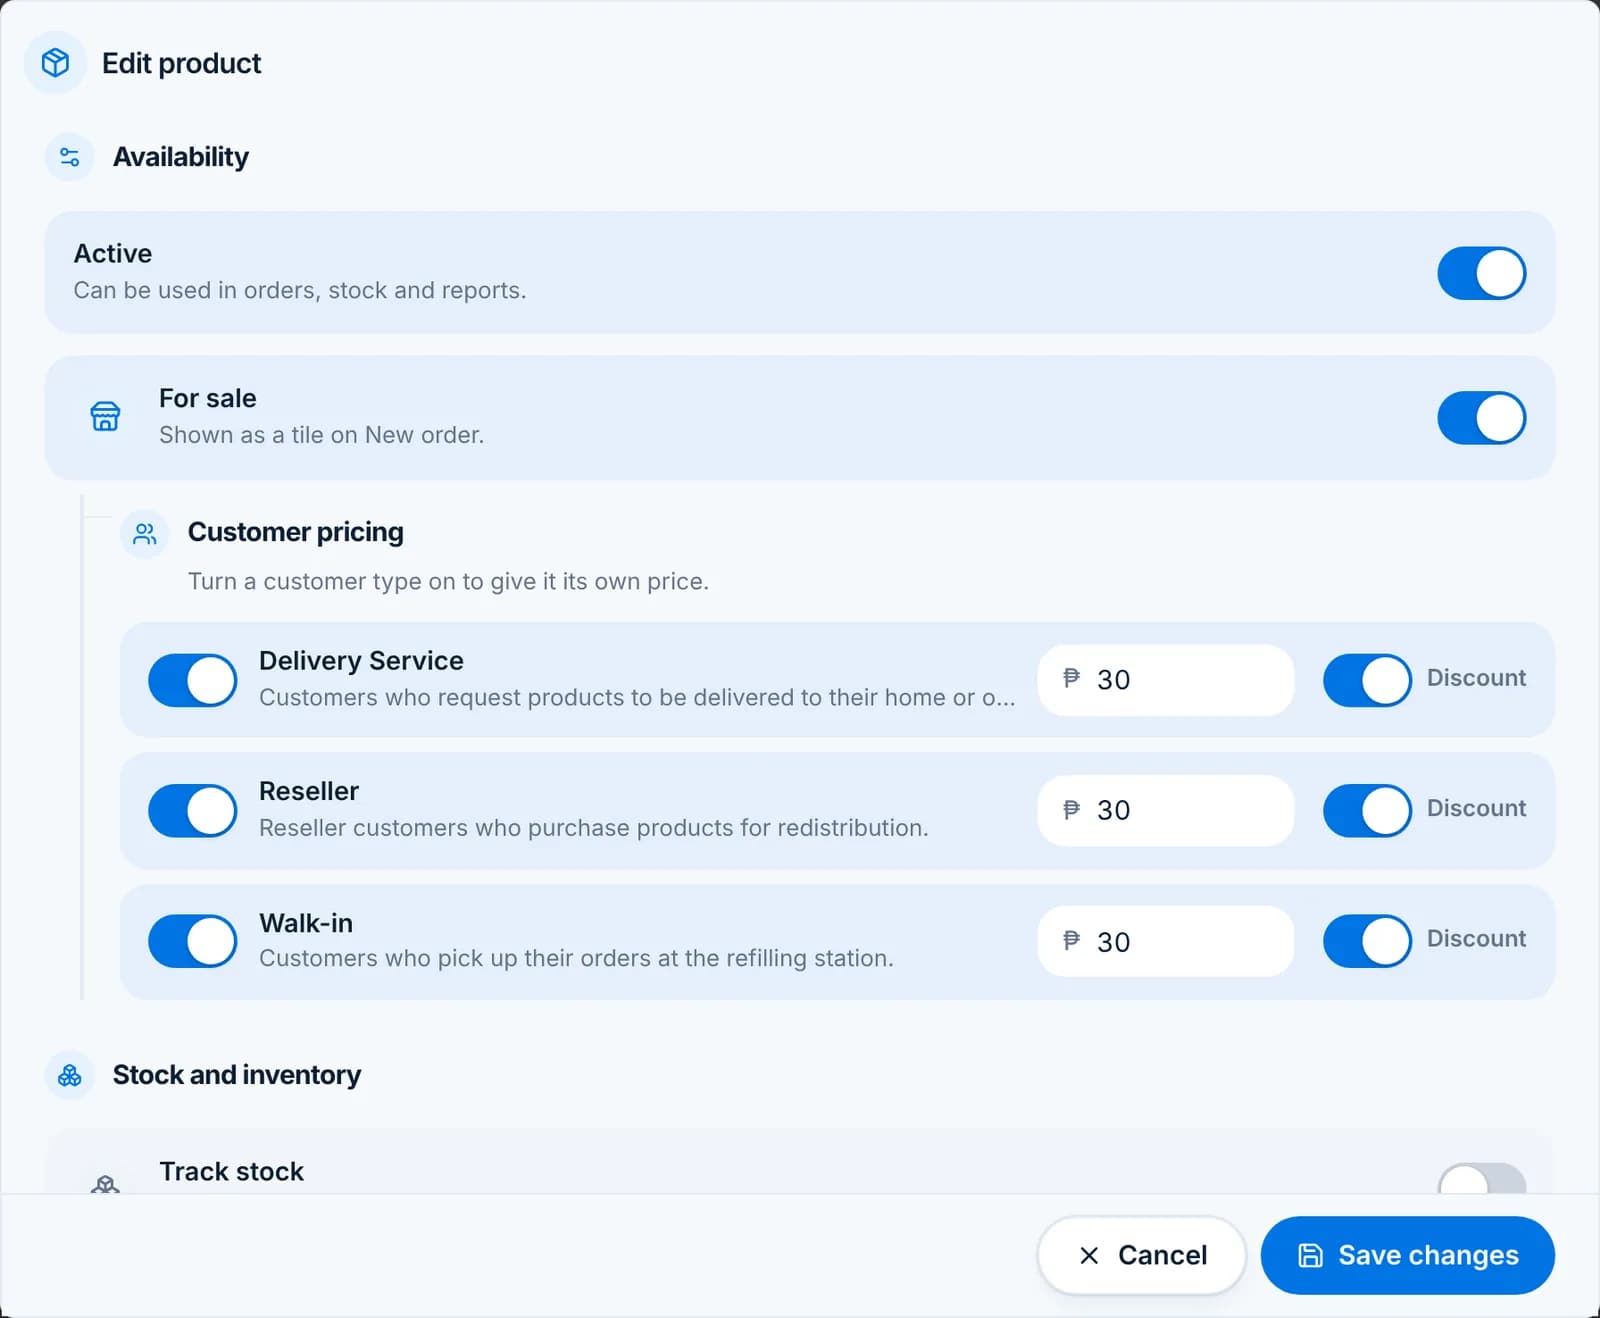The height and width of the screenshot is (1318, 1600).
Task: Click the Walk-in title text
Action: point(306,923)
